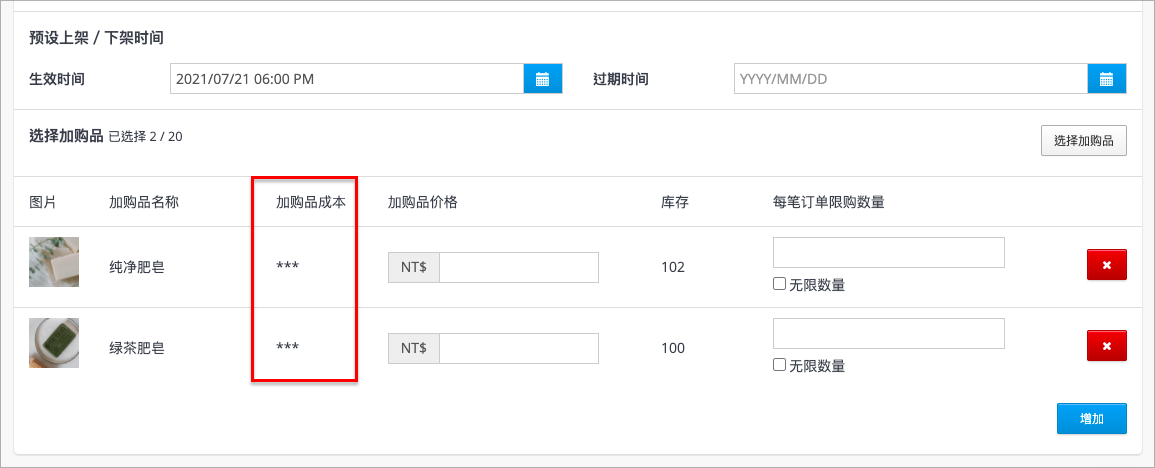The image size is (1155, 468).
Task: Click the 预设上架 / 下架时间 heading
Action: coord(96,38)
